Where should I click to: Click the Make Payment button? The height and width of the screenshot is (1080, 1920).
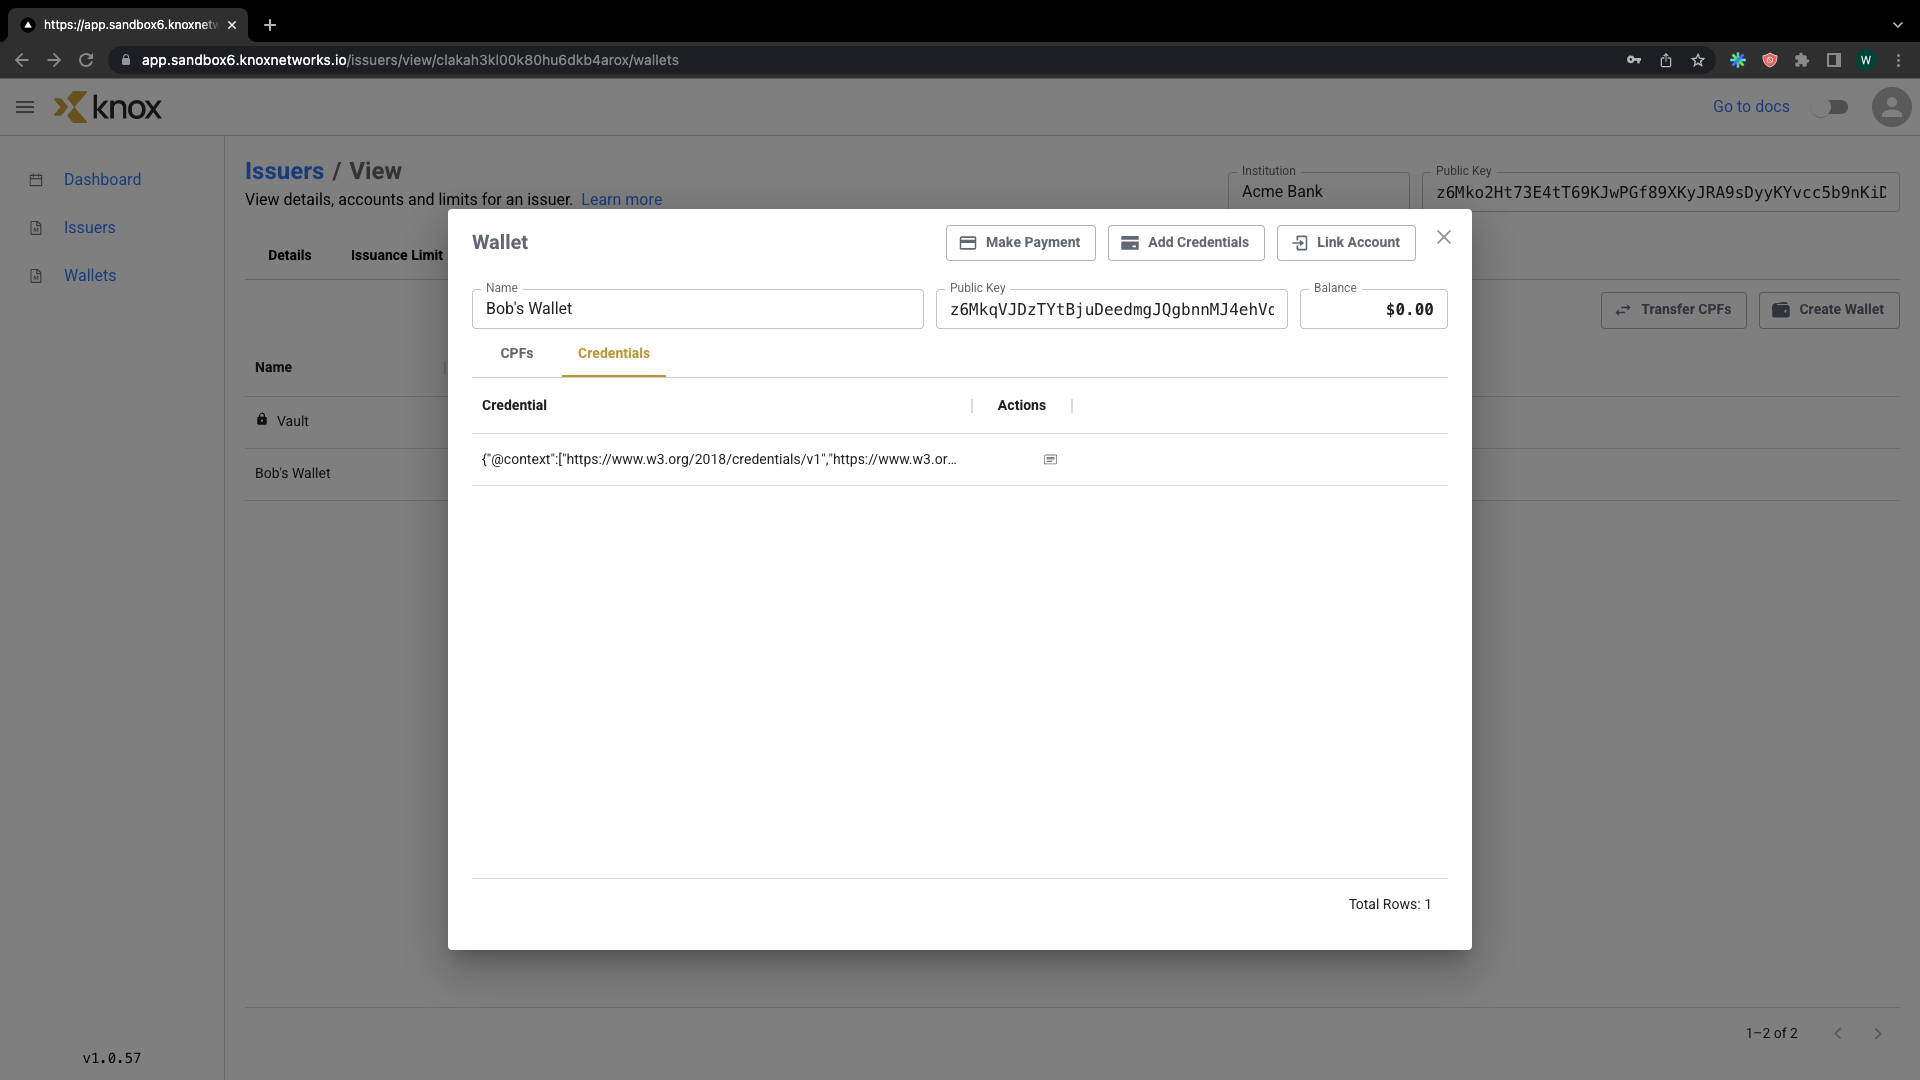1020,243
